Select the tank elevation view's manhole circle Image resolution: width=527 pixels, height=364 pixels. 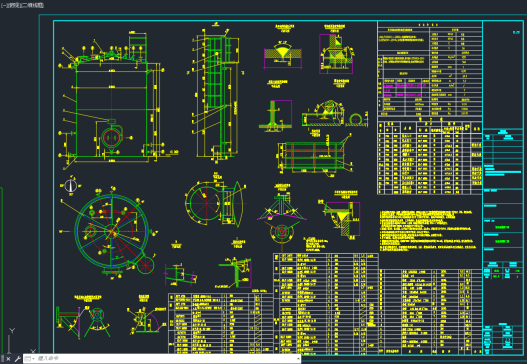(x=111, y=137)
